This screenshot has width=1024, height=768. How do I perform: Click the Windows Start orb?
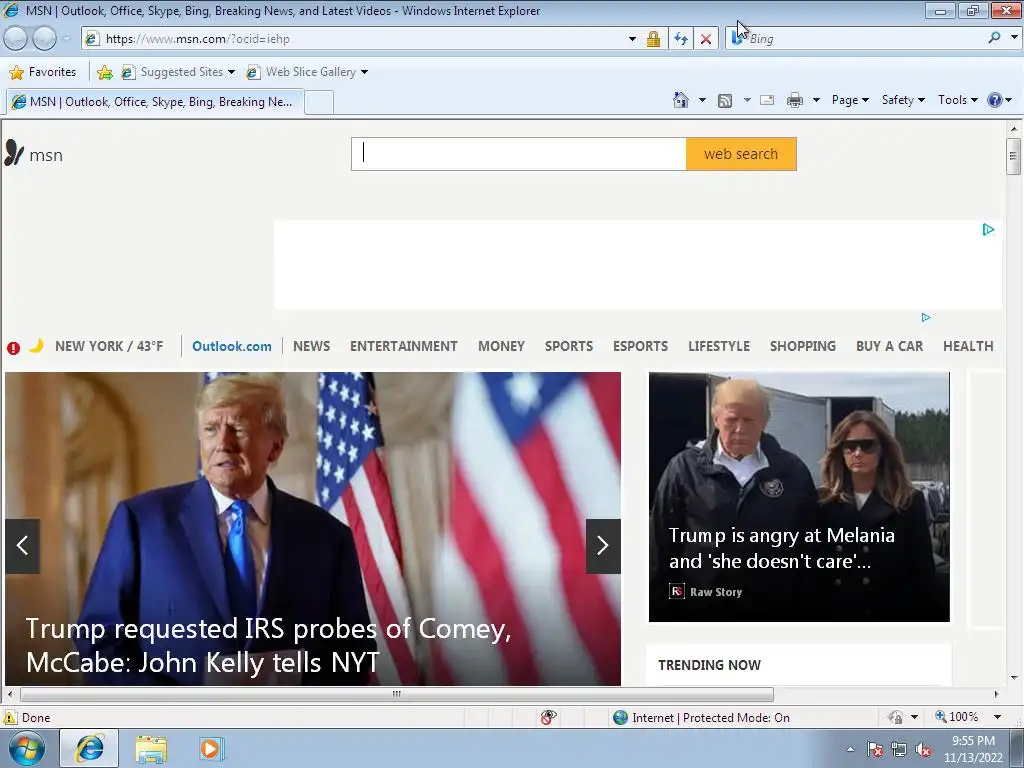coord(27,748)
